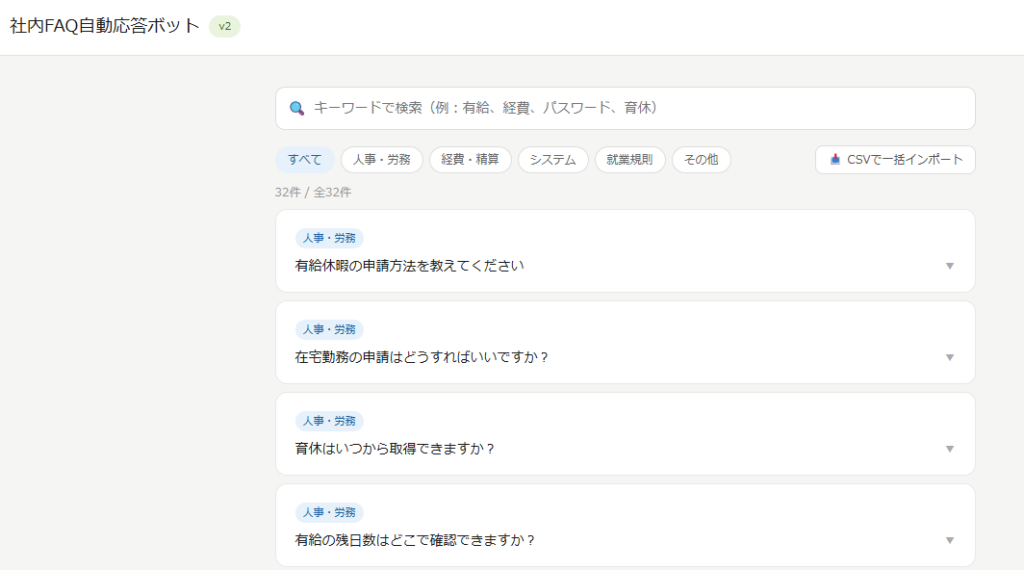The height and width of the screenshot is (570, 1024).
Task: Choose the その他 category filter
Action: click(x=701, y=160)
